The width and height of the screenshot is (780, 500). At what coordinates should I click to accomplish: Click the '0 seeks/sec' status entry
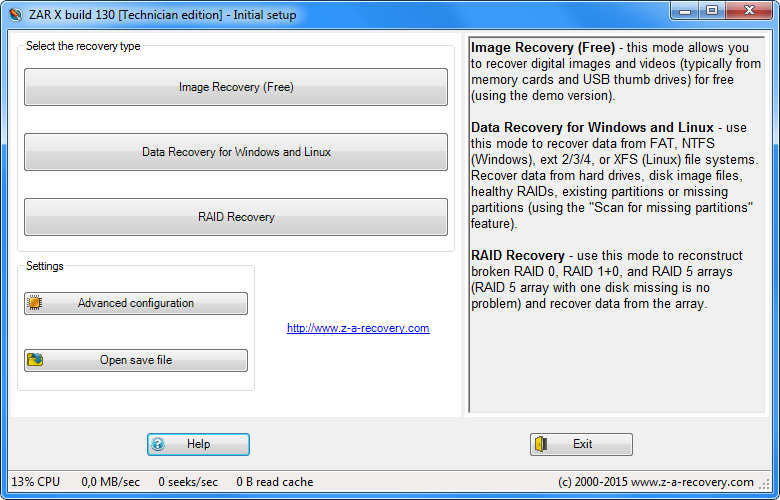(188, 482)
